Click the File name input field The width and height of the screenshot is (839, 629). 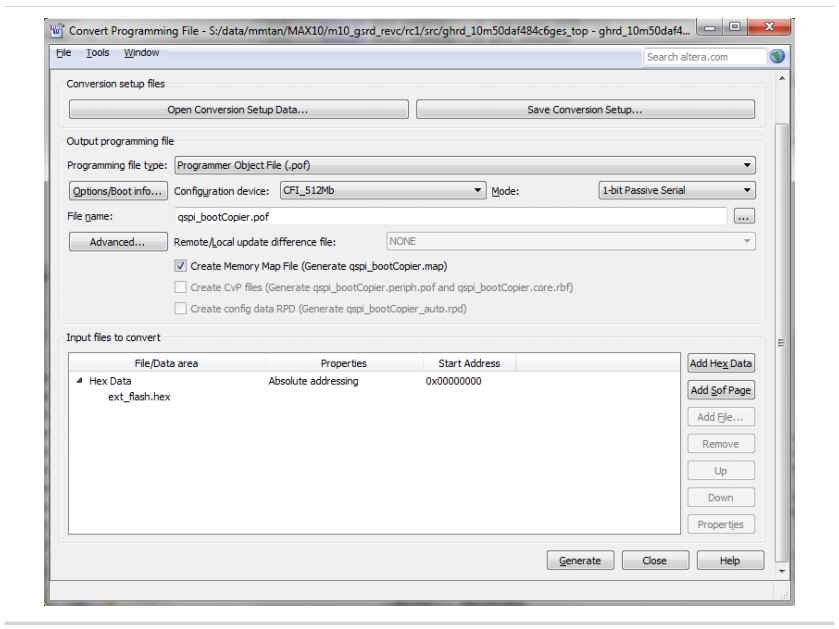click(x=450, y=217)
